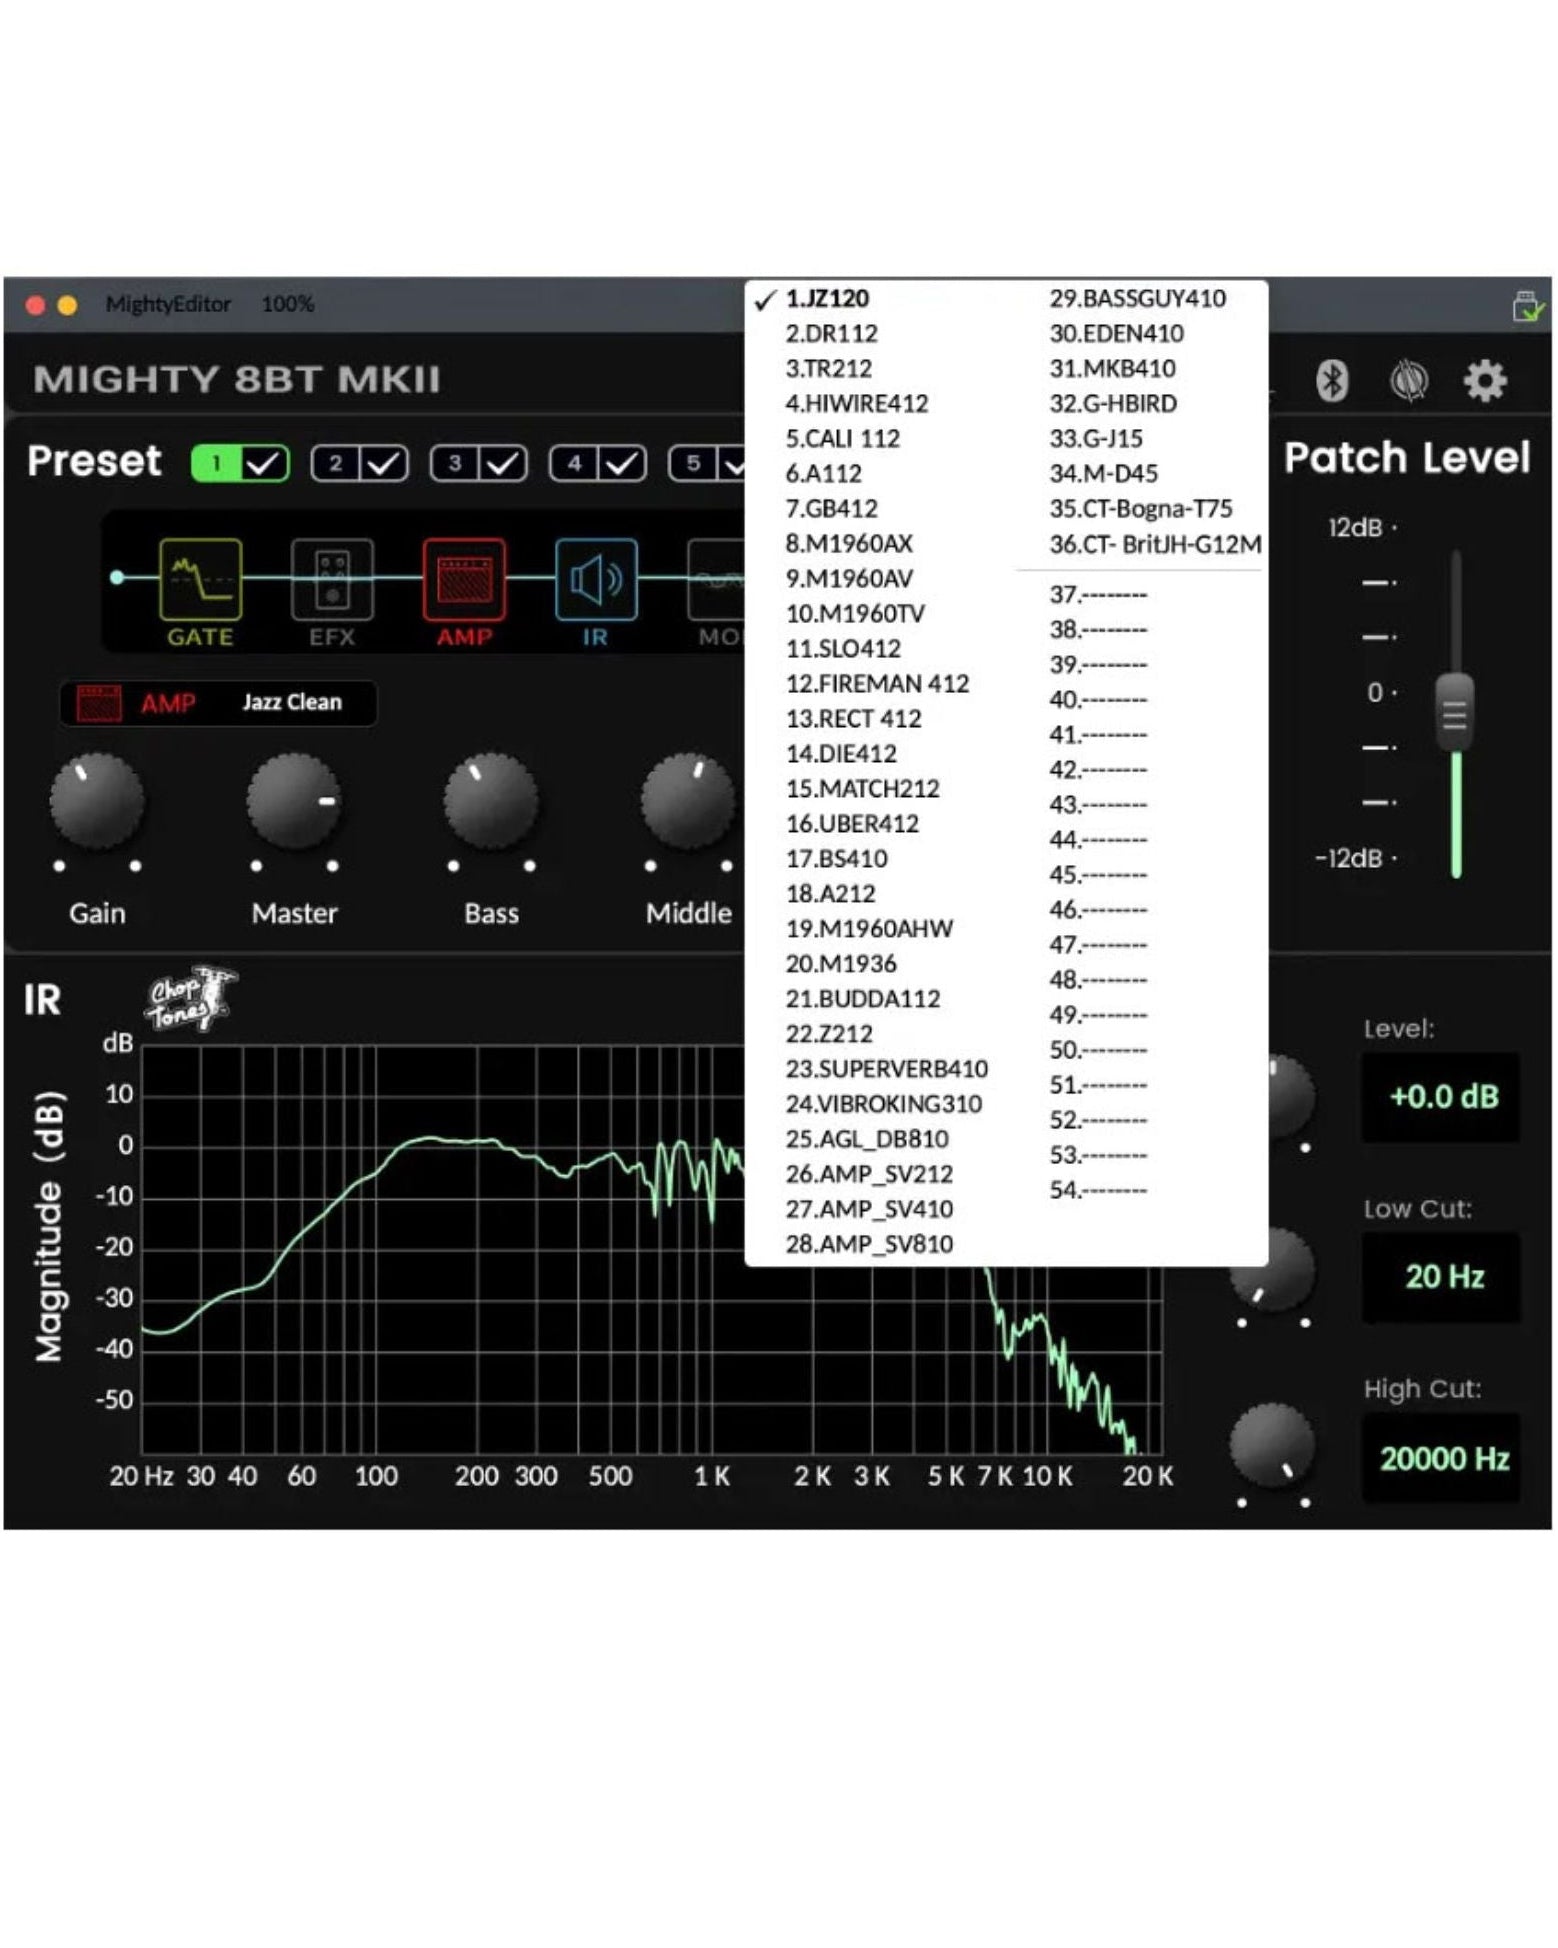Select empty user IR slot 54
1558x1948 pixels.
pyautogui.click(x=1098, y=1190)
